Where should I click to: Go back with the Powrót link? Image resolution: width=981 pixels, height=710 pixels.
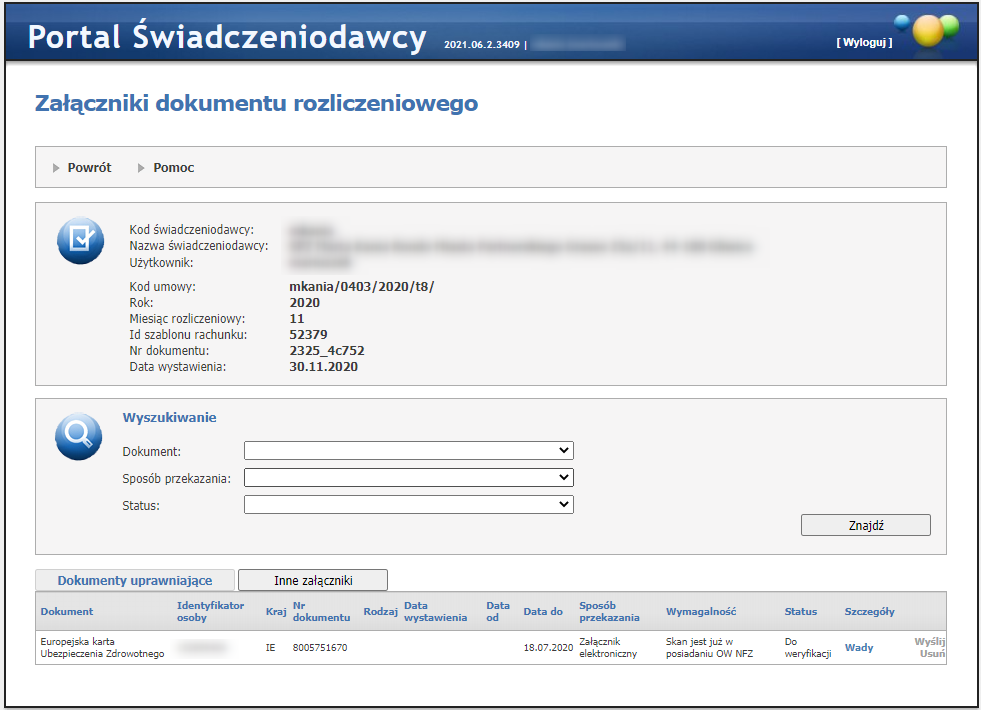pyautogui.click(x=89, y=168)
